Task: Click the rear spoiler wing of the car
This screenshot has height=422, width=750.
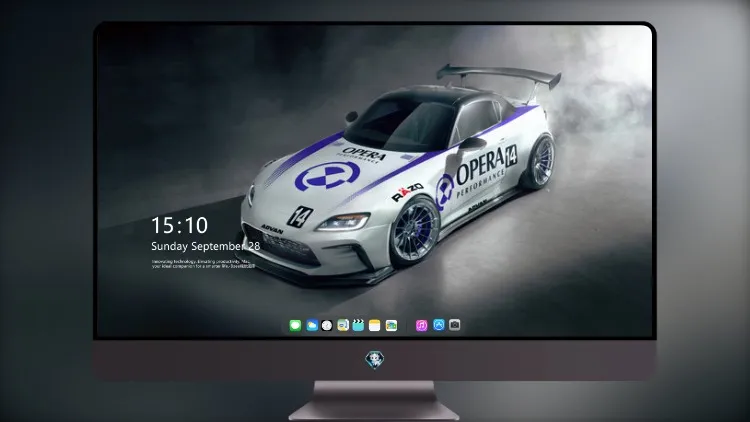Action: [x=499, y=76]
